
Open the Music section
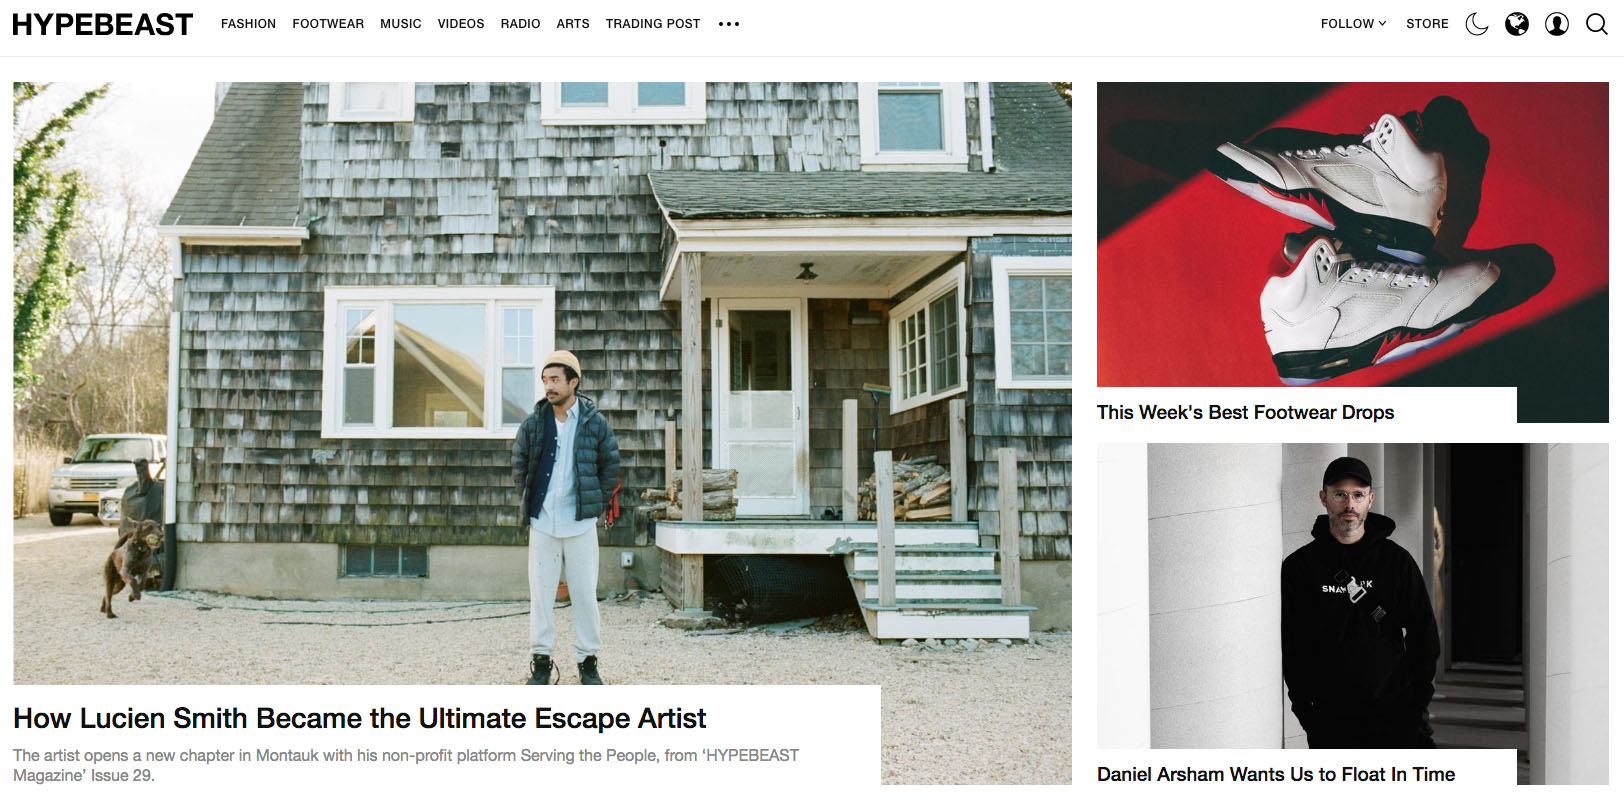click(400, 23)
